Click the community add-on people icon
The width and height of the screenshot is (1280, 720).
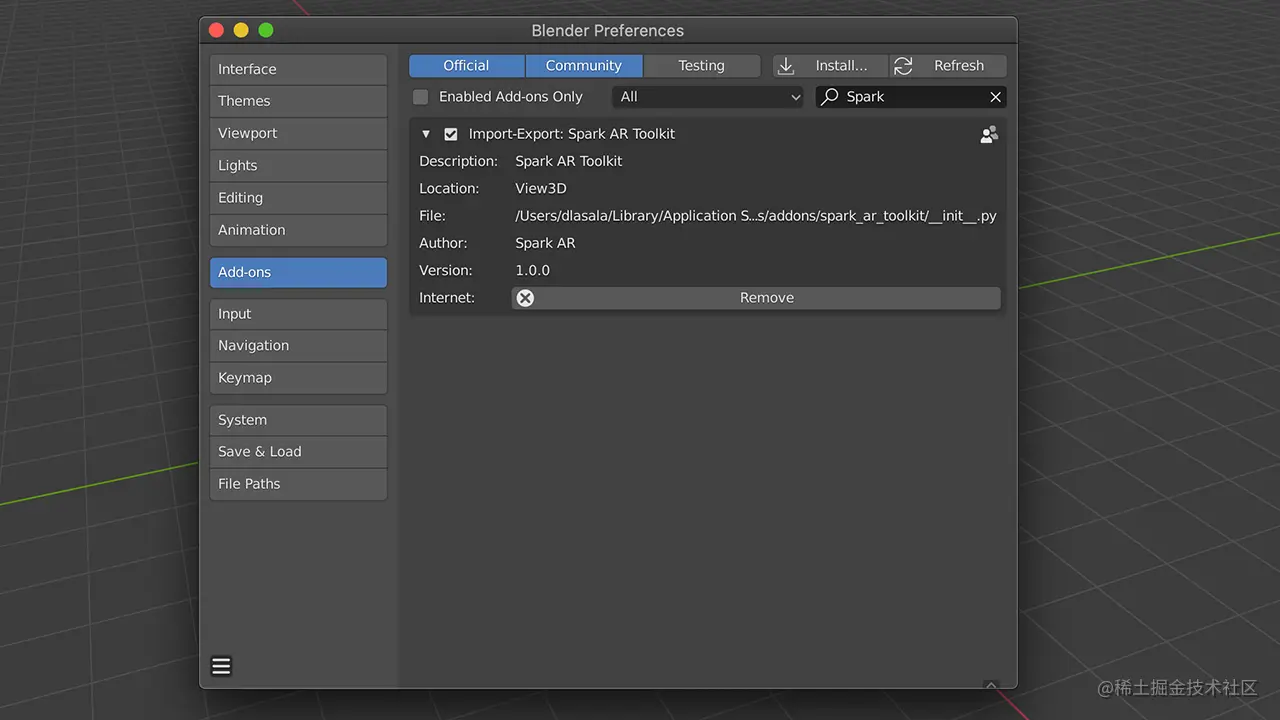pos(989,134)
